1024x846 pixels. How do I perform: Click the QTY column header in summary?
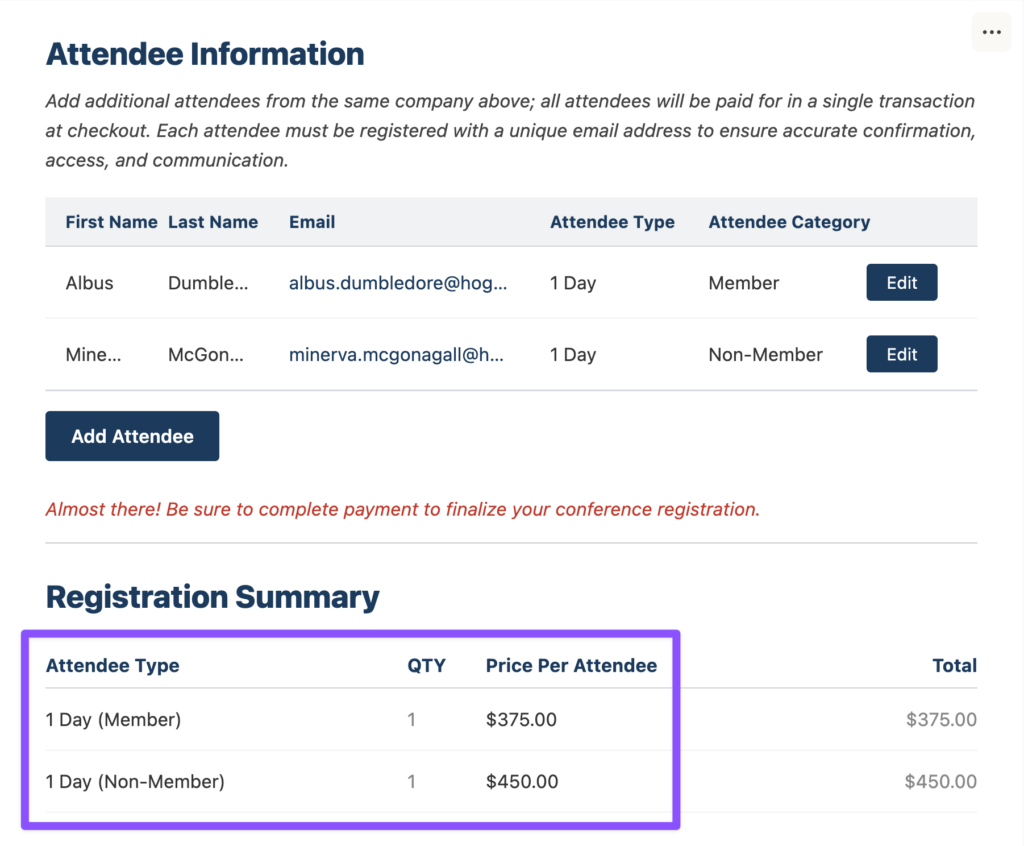click(x=427, y=665)
